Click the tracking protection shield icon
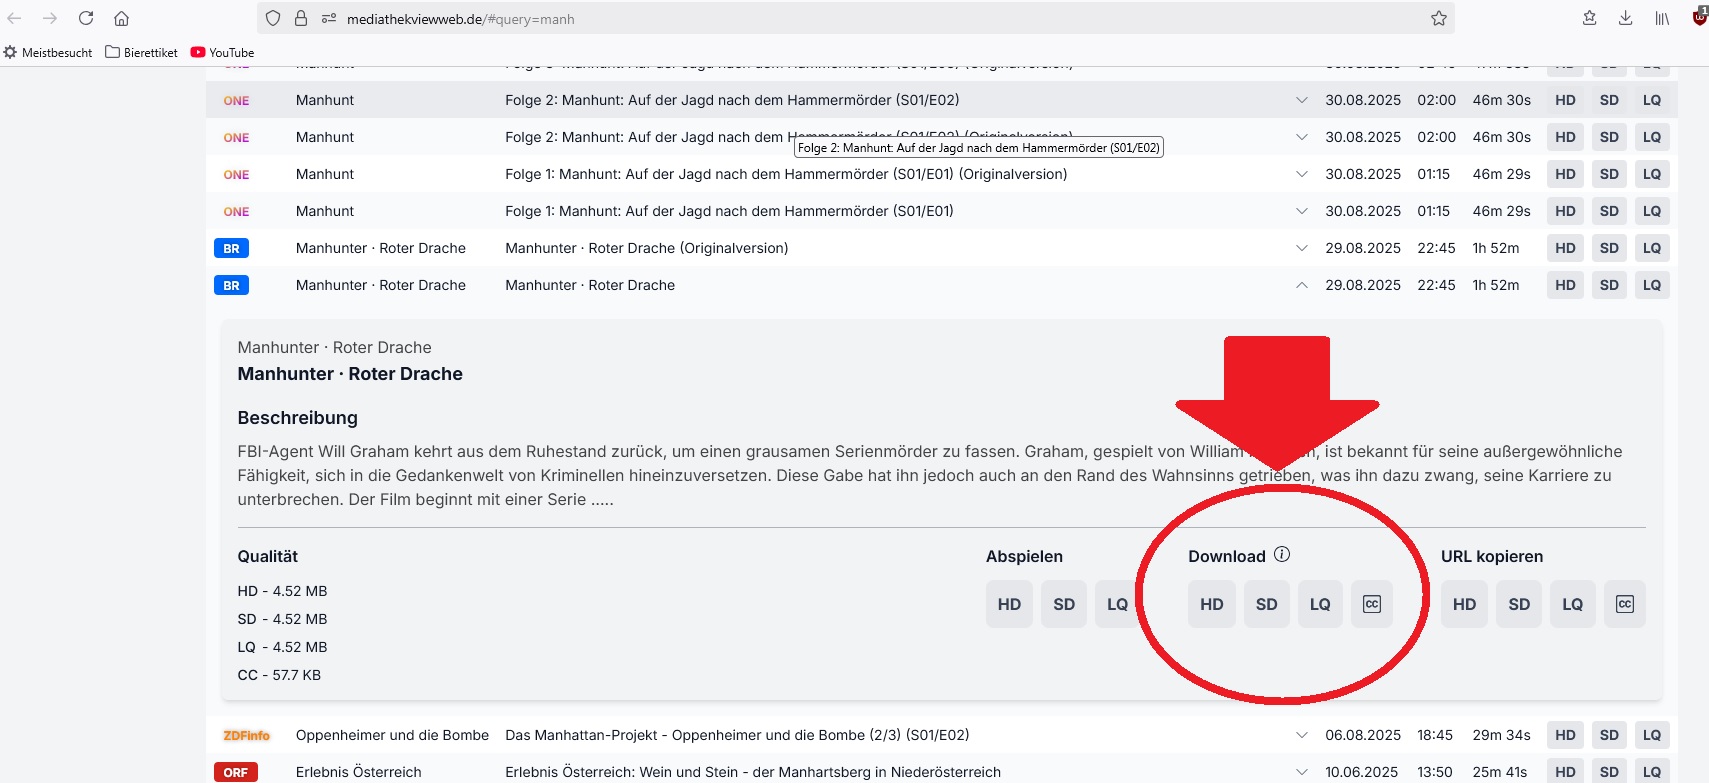 pos(273,18)
